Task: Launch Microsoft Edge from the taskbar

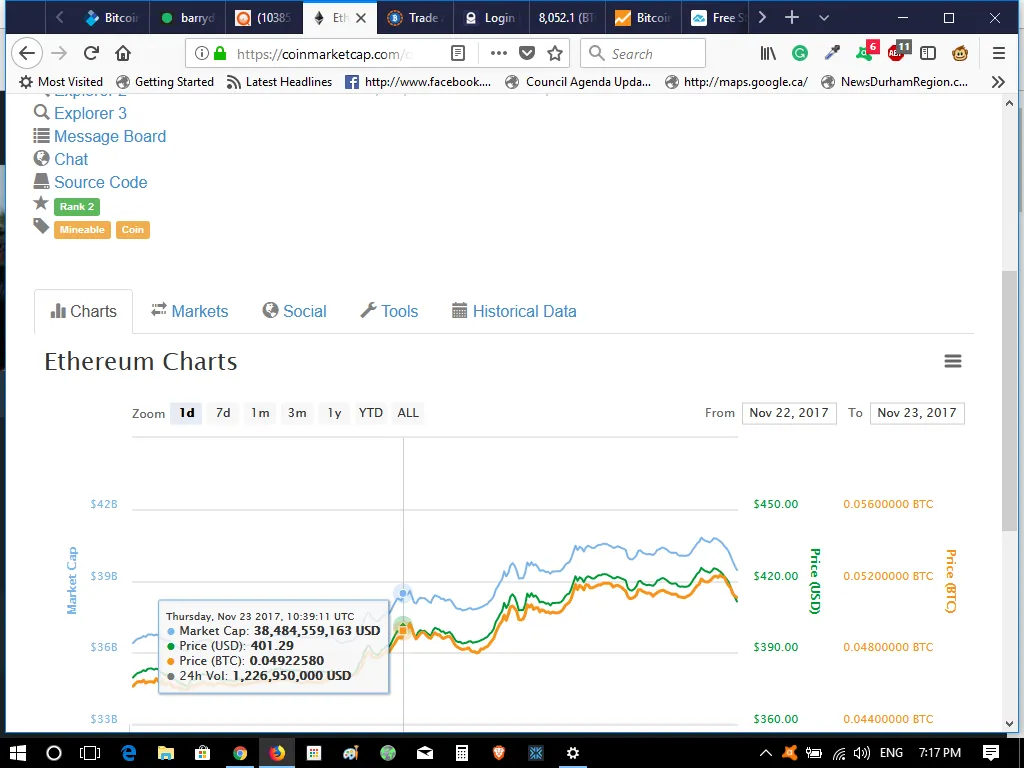Action: [x=128, y=753]
